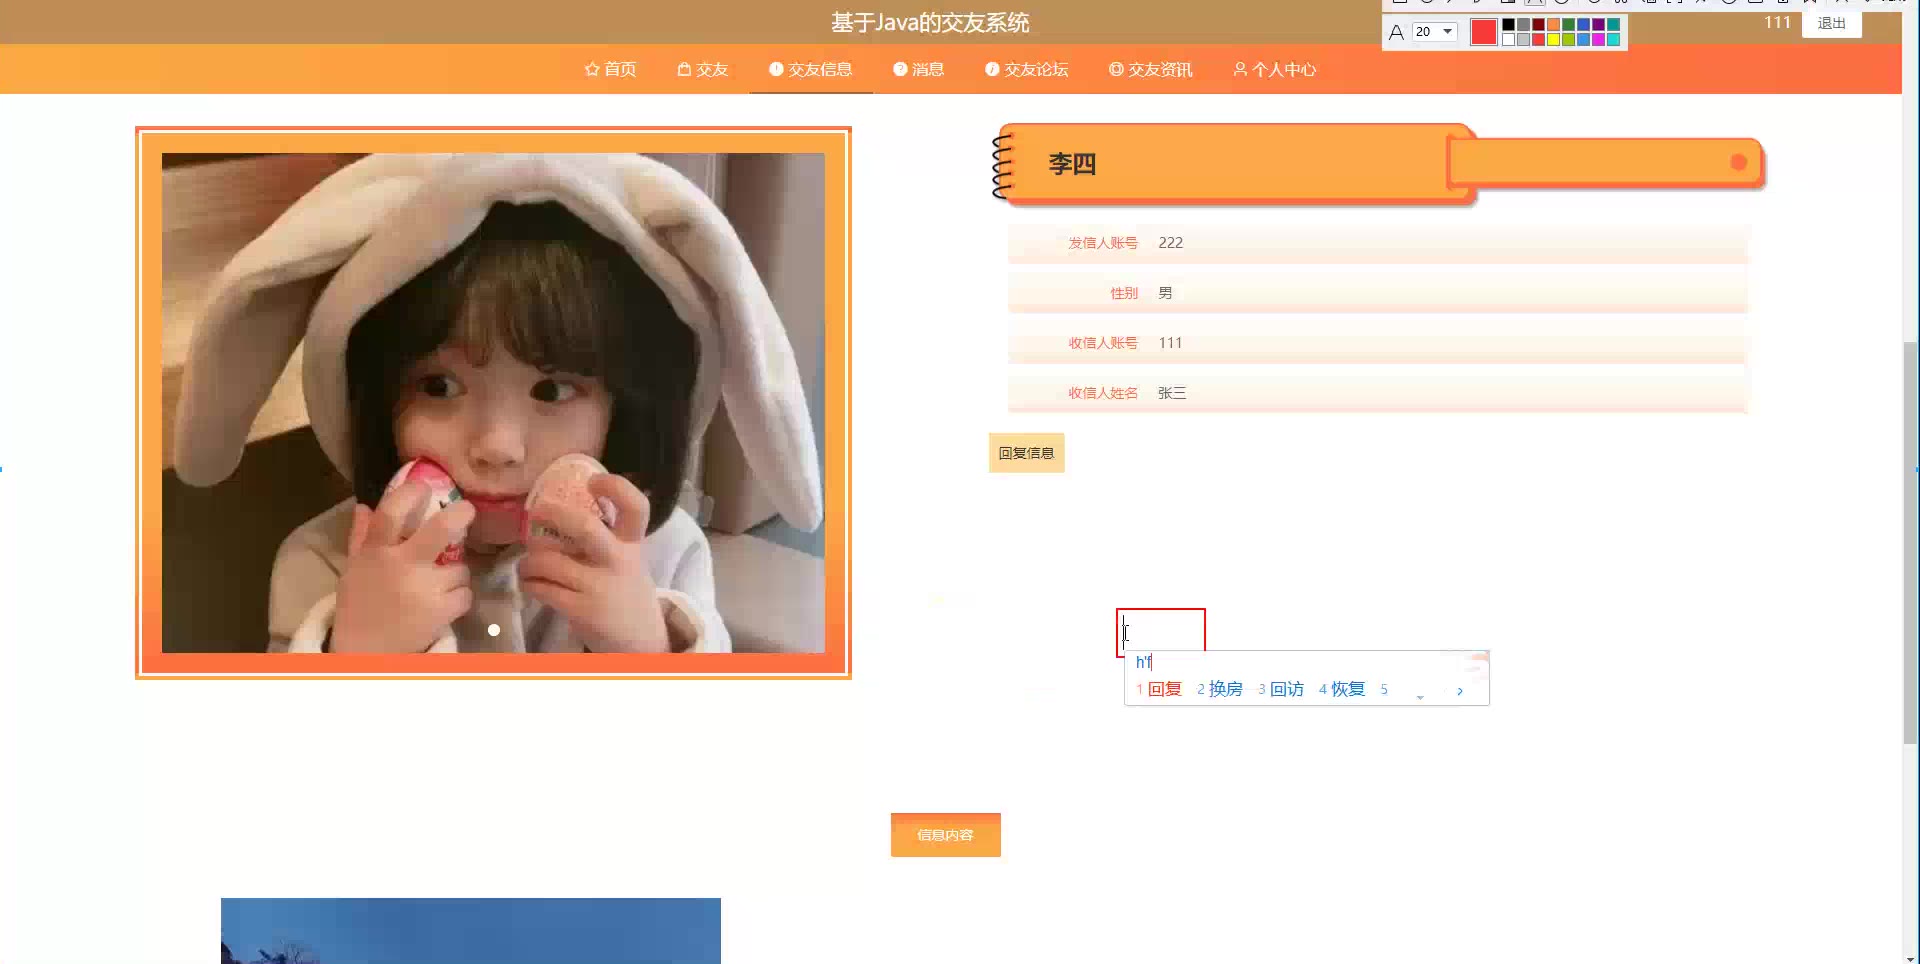Click the 回复信息 reply button
1920x964 pixels.
click(x=1026, y=453)
